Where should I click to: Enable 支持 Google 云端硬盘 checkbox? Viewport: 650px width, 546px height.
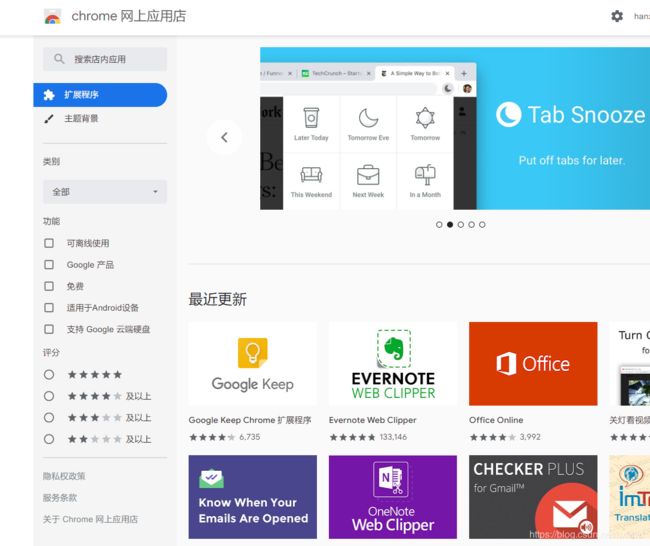click(x=49, y=329)
